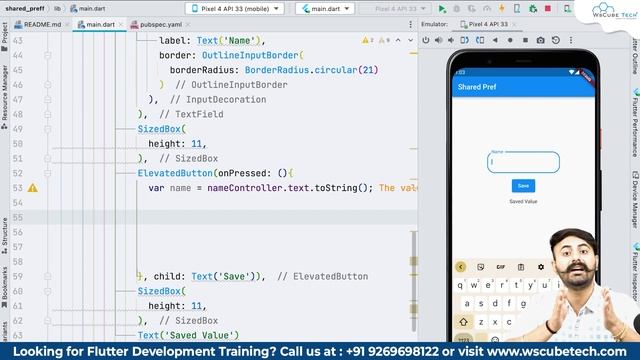Open the Bookmarks tool window
This screenshot has height=360, width=640.
coord(4,288)
